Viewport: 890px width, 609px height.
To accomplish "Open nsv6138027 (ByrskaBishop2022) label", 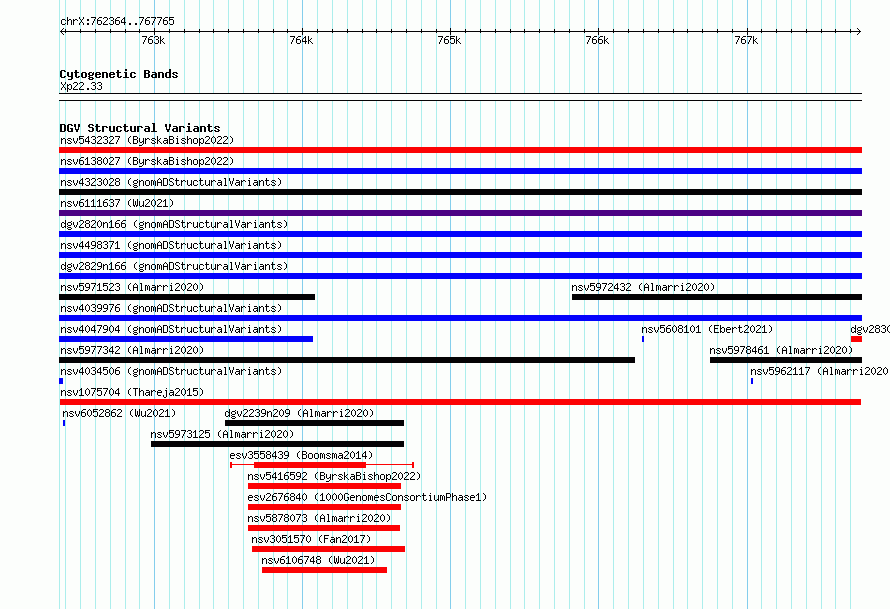I will [x=147, y=161].
